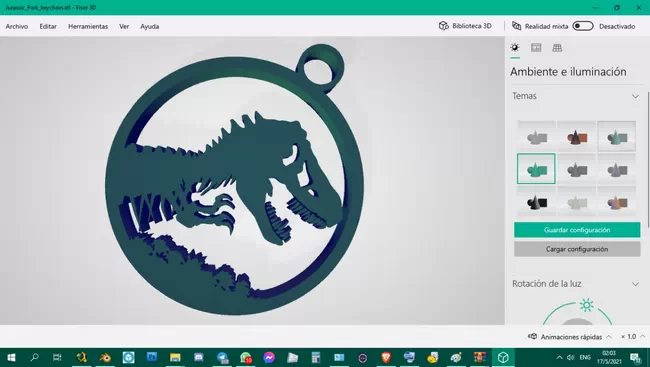The width and height of the screenshot is (650, 367).
Task: Toggle the Realidad mixta switch
Action: (583, 26)
